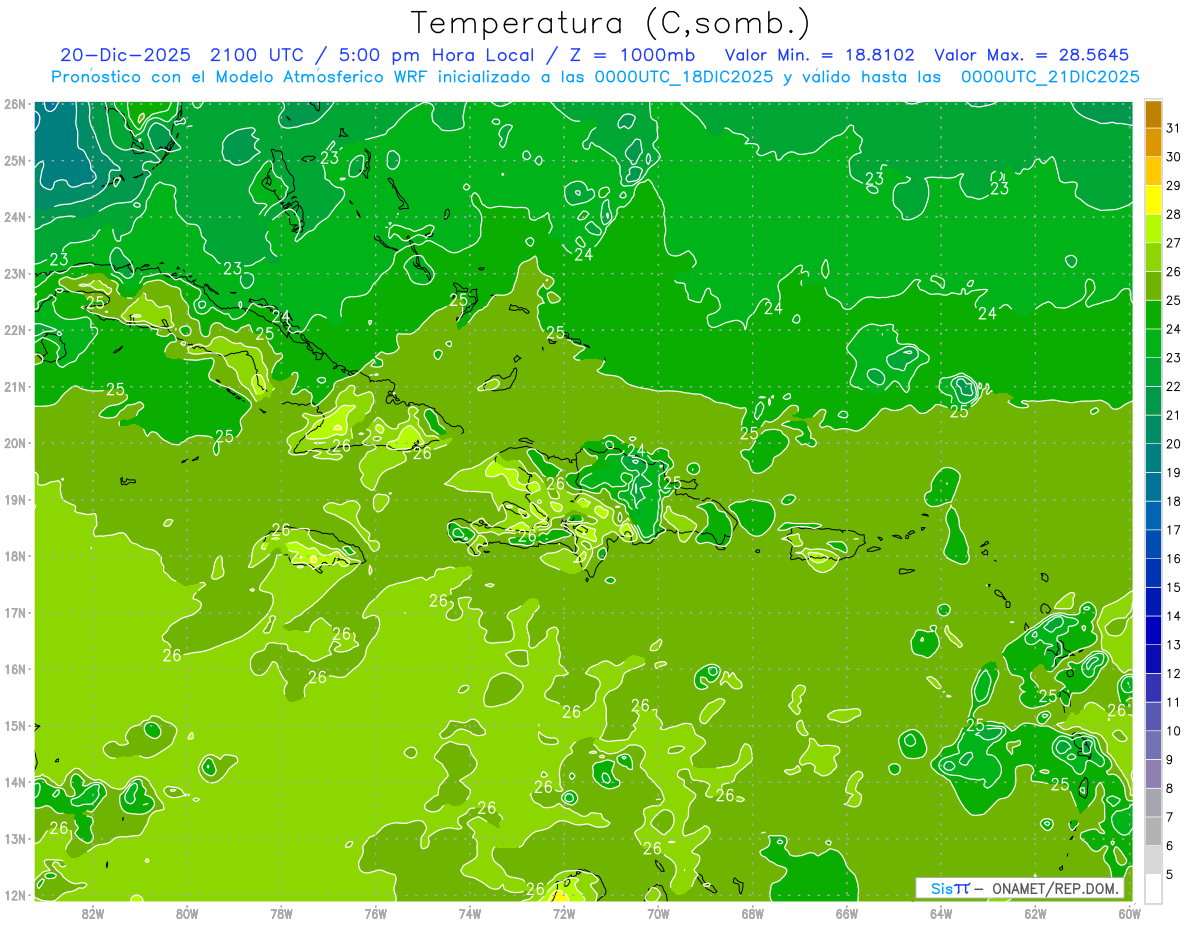Click the '25N' latitude axis label
This screenshot has width=1200, height=927.
pyautogui.click(x=14, y=160)
